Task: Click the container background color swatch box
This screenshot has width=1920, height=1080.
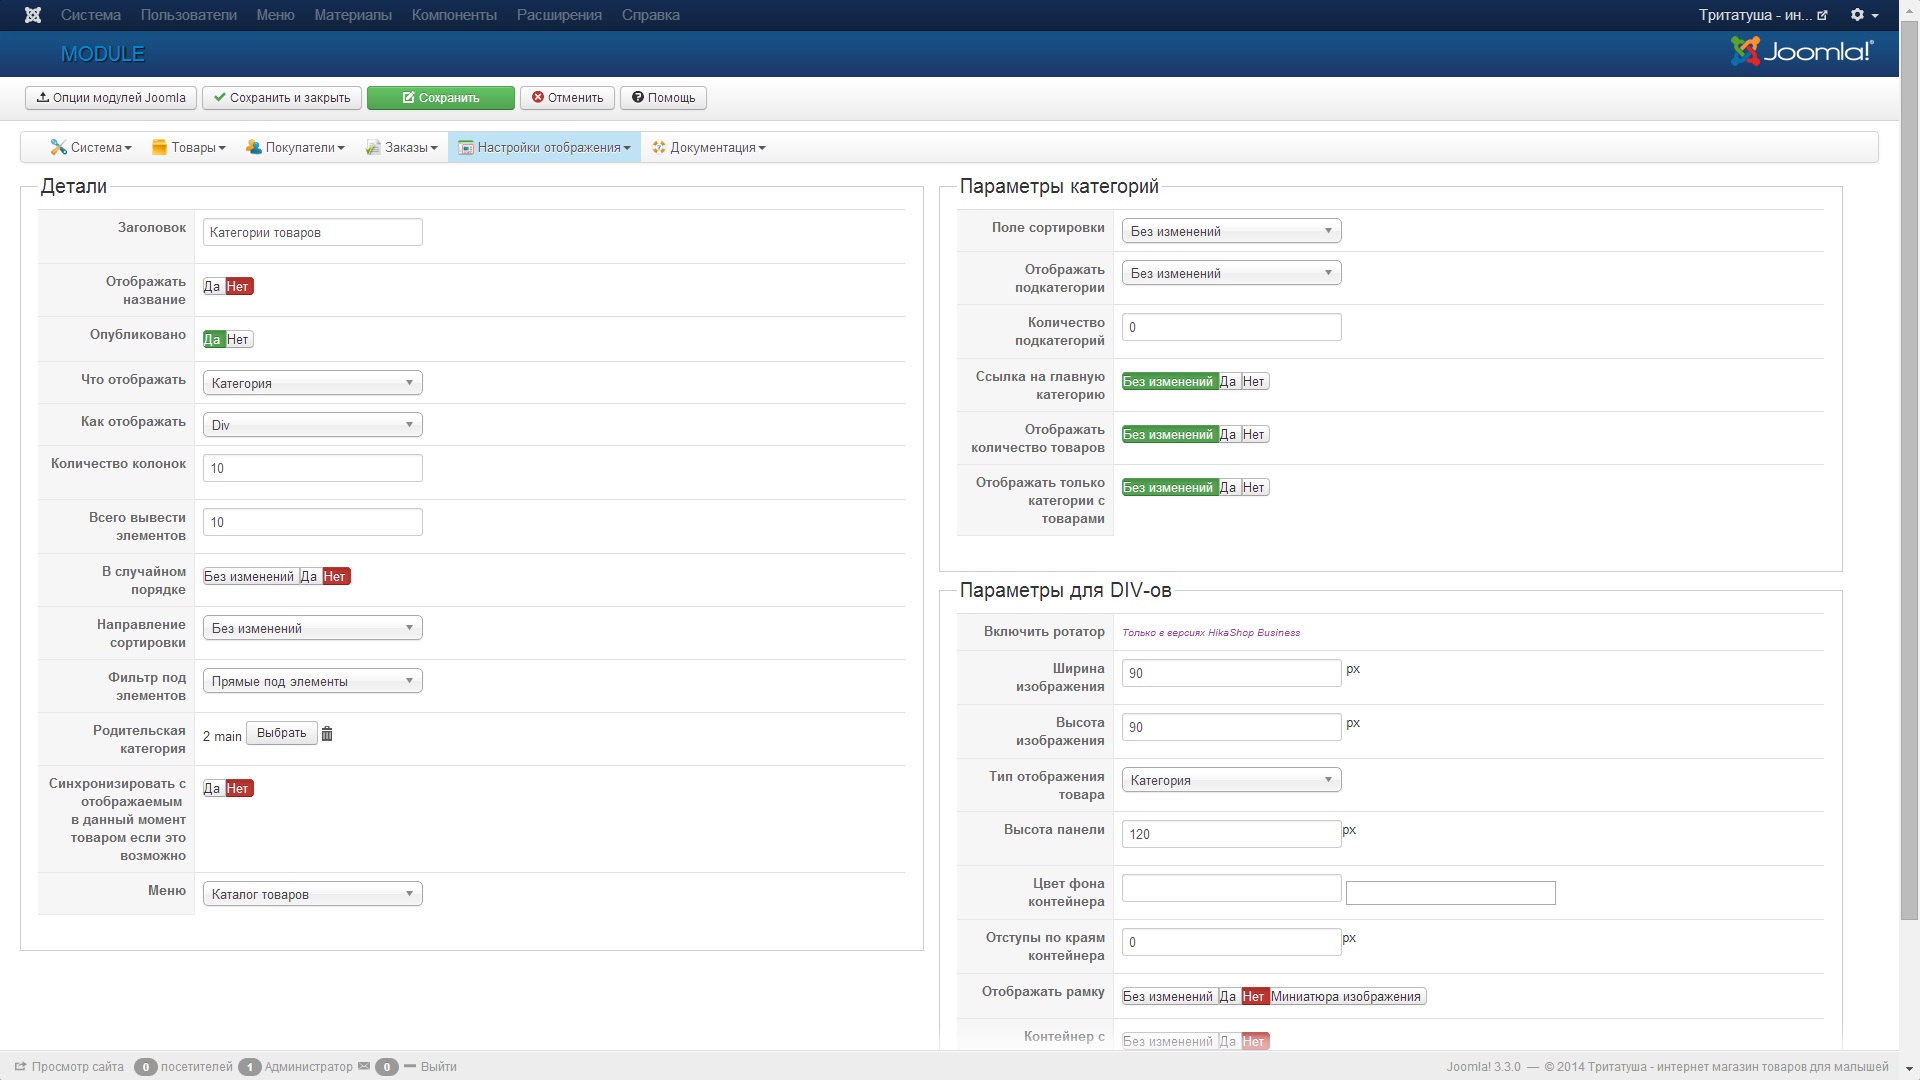Action: pyautogui.click(x=1450, y=893)
